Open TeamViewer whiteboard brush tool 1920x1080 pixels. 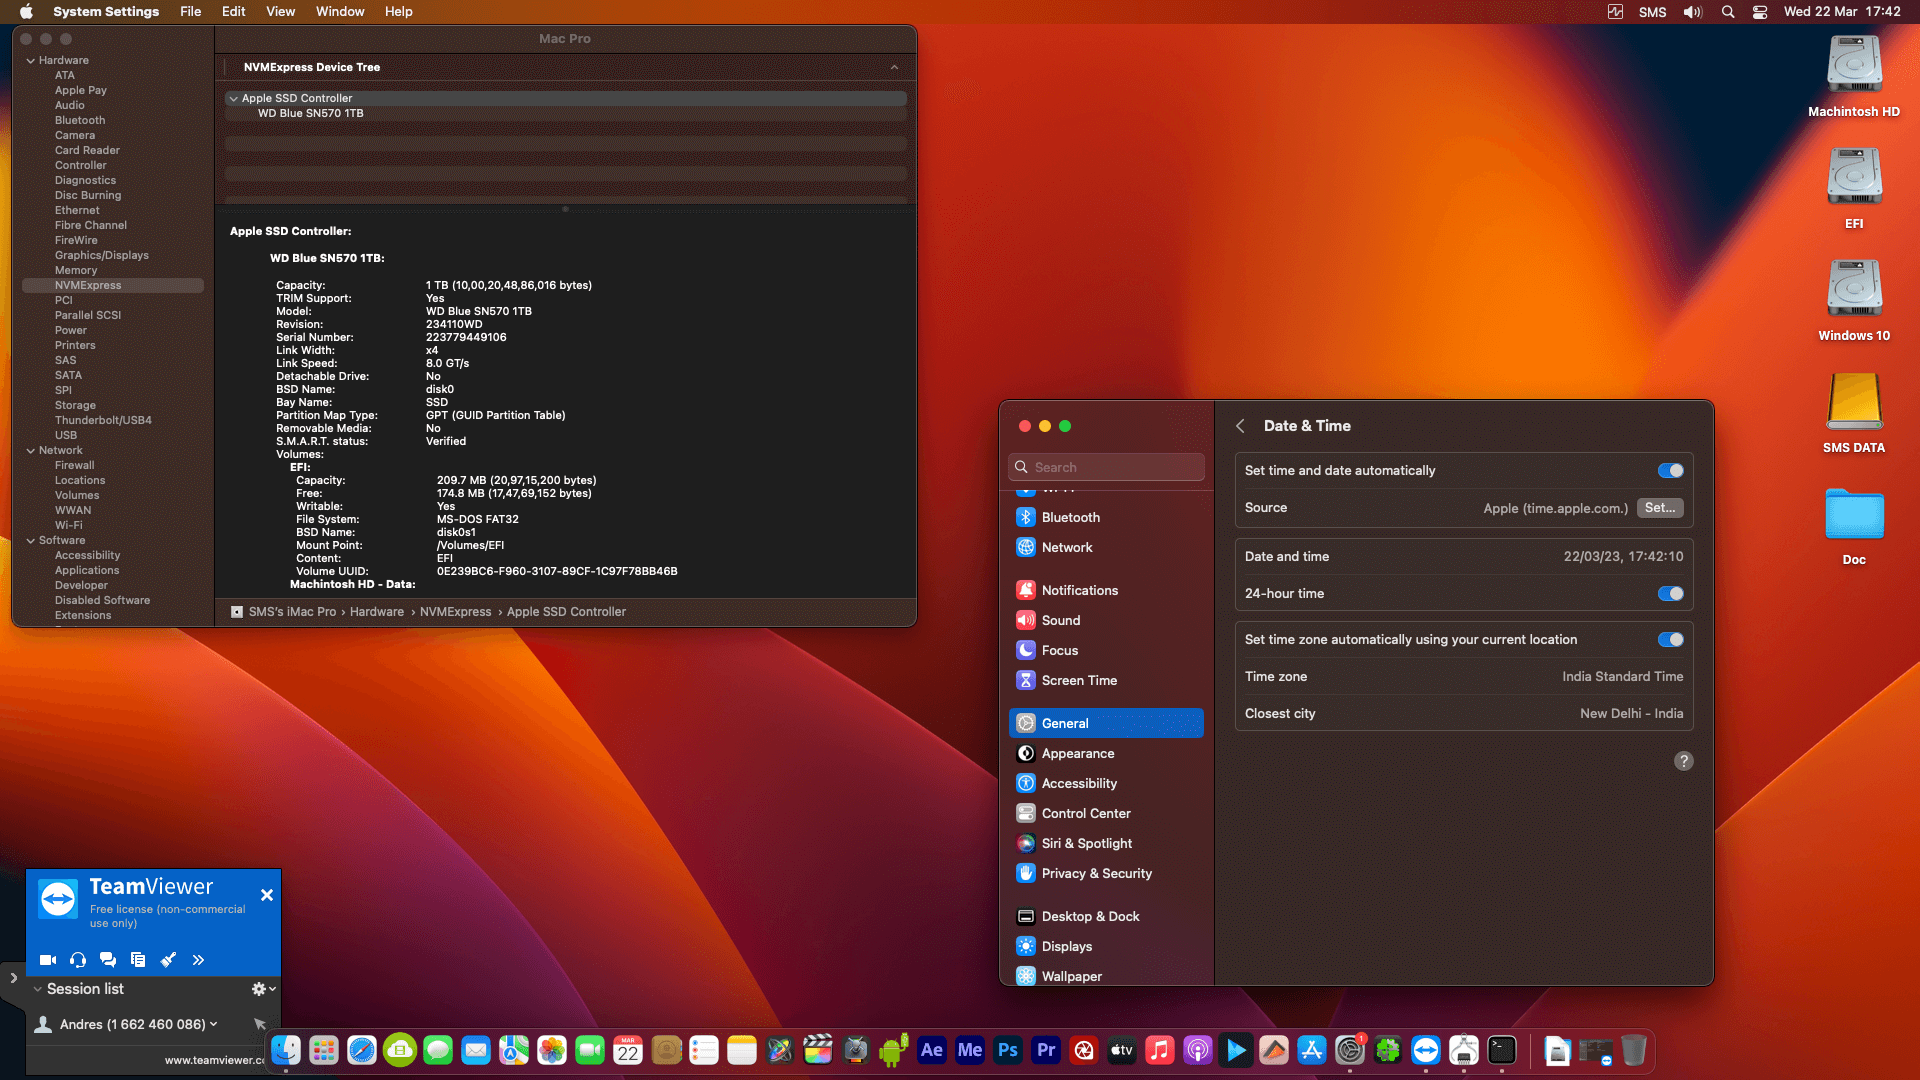[x=168, y=960]
